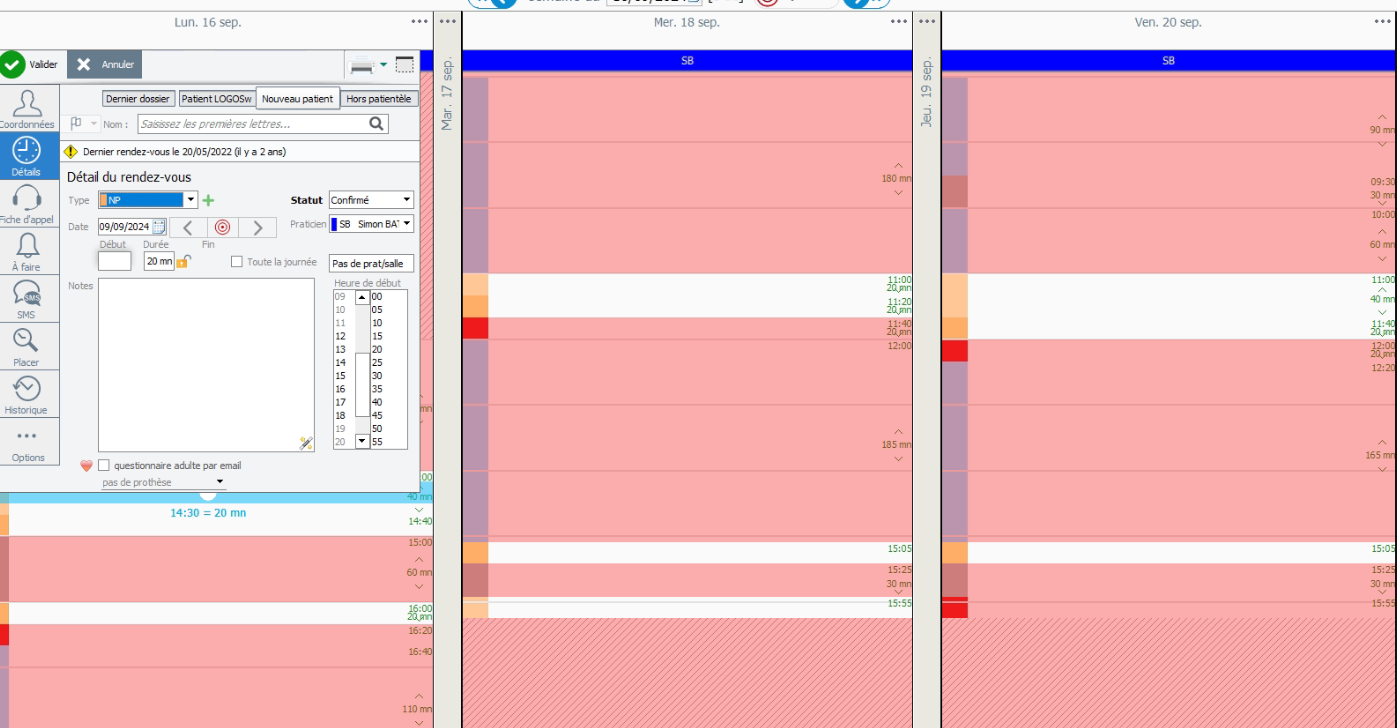This screenshot has height=728, width=1397.
Task: Click the Patient LOGOSw button
Action: [x=216, y=99]
